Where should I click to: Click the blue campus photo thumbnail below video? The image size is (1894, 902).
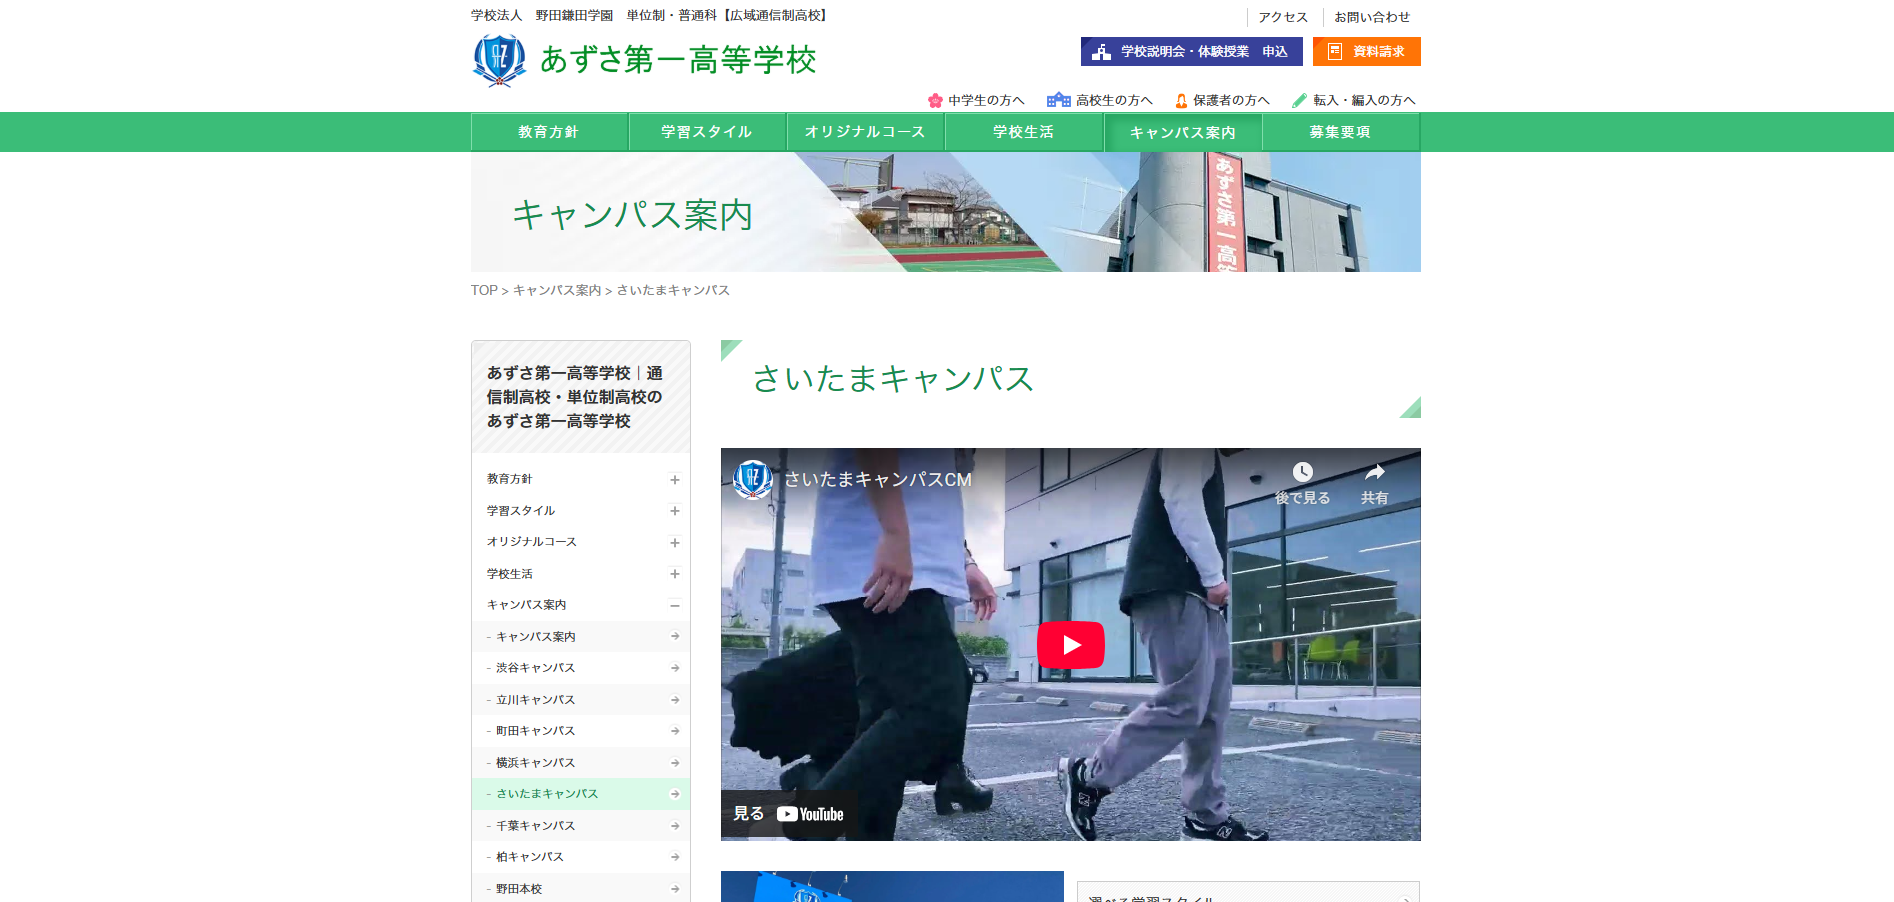[892, 887]
